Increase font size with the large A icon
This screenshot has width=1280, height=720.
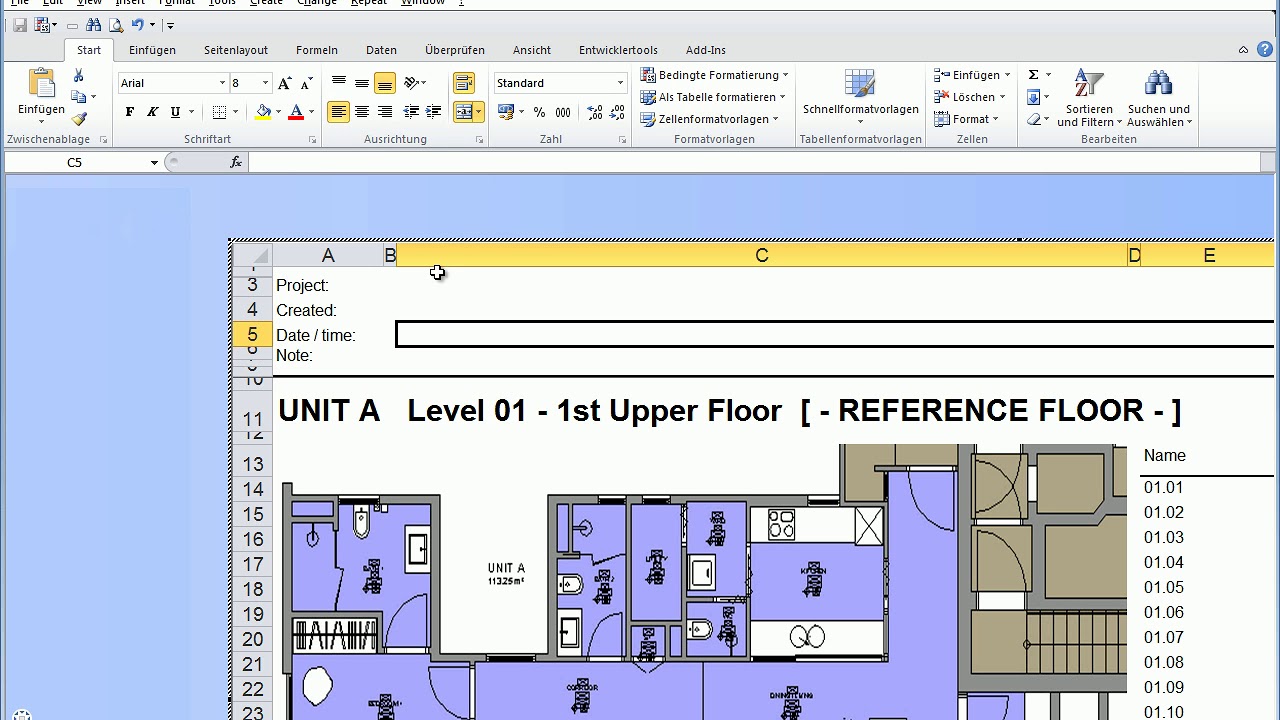tap(285, 83)
